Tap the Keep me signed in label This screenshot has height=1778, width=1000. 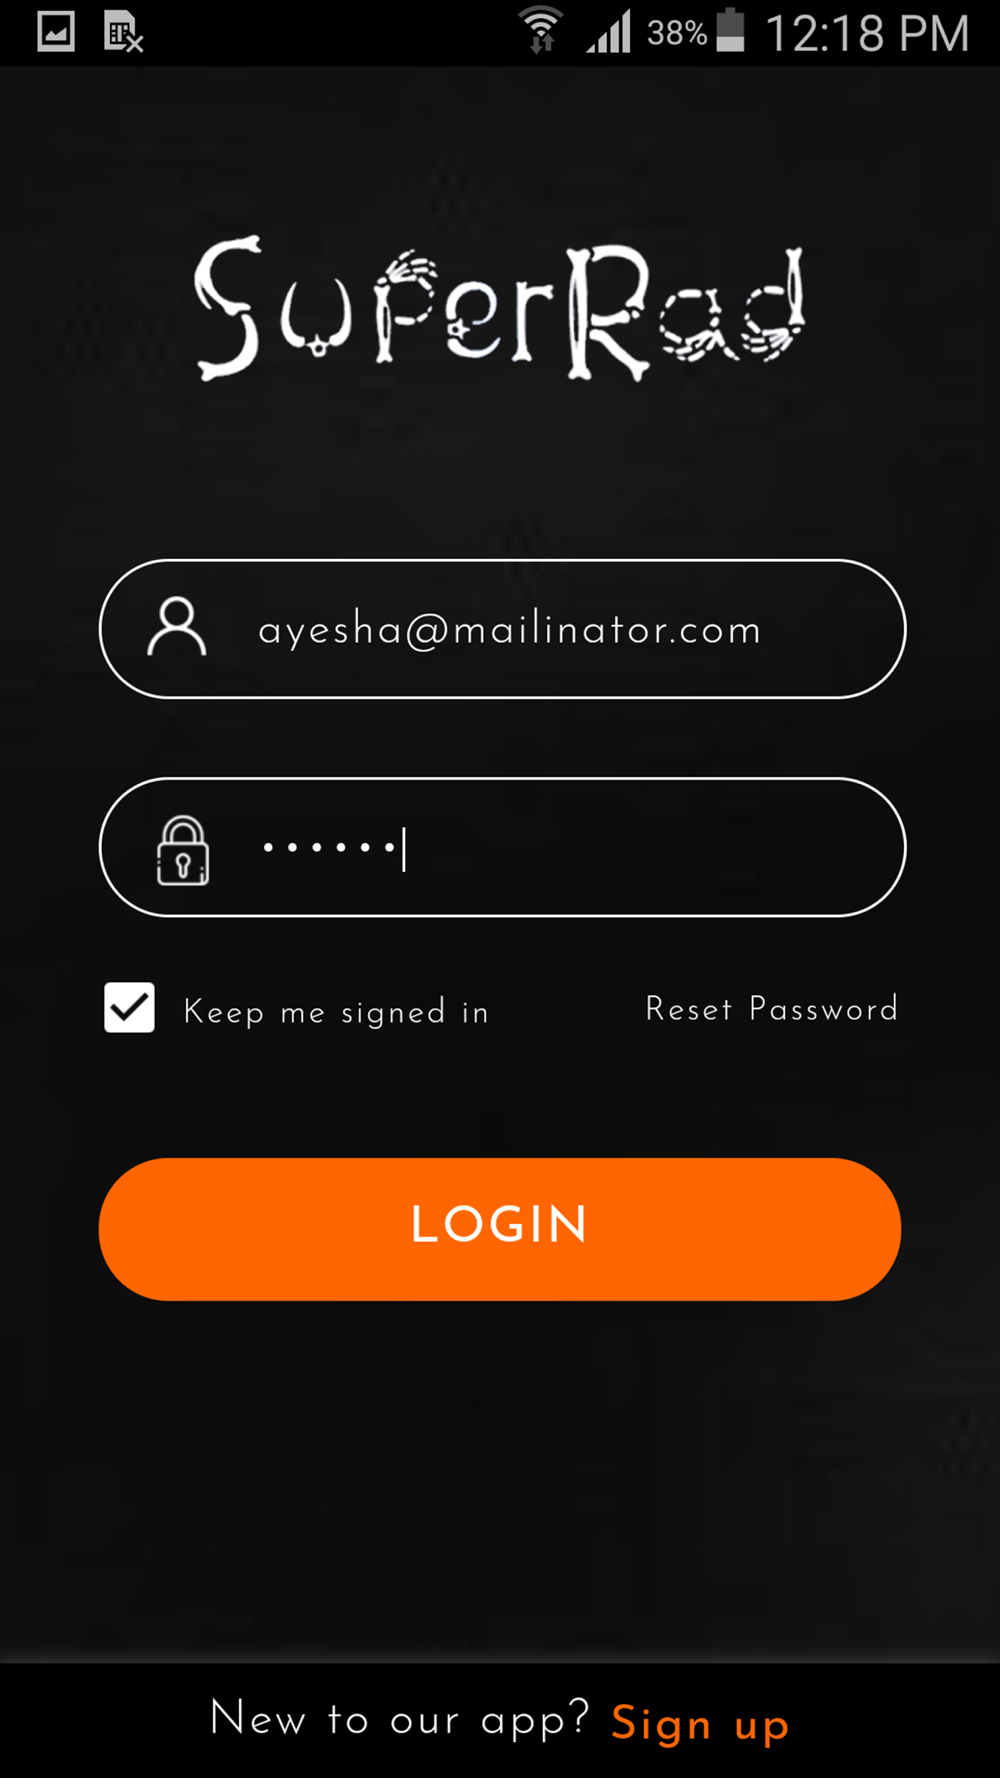coord(337,1012)
